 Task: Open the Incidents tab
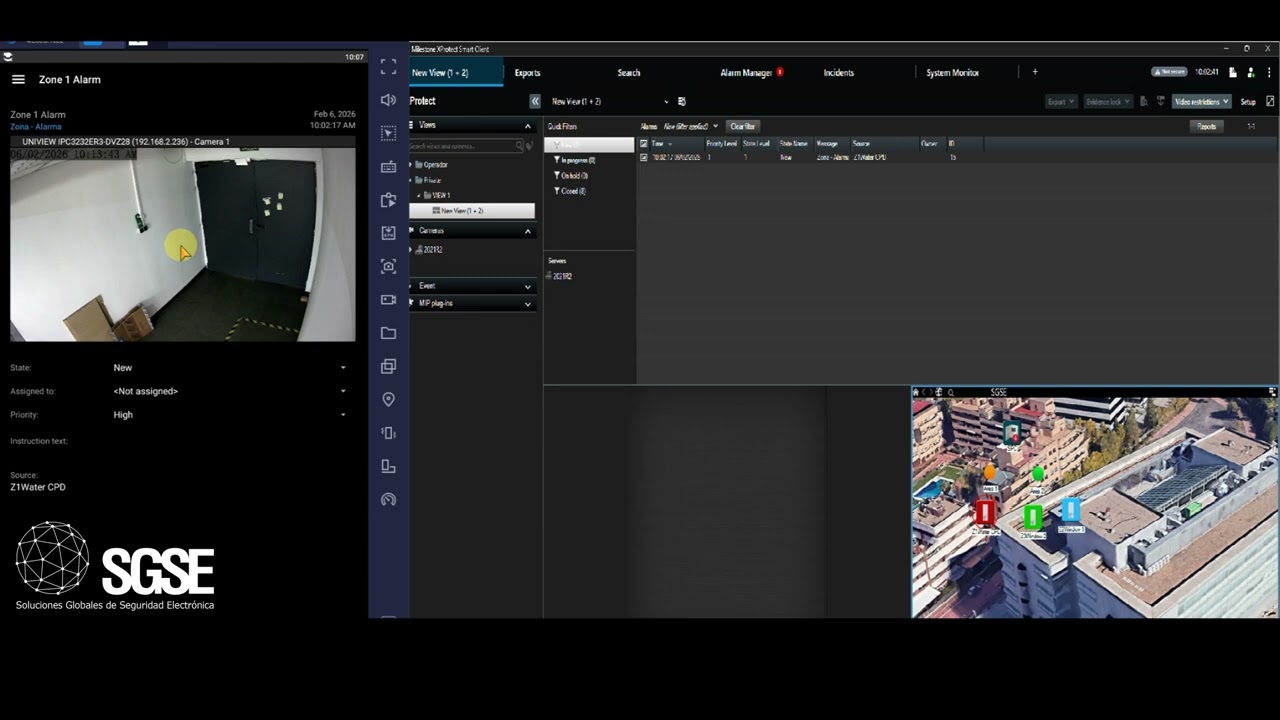[838, 73]
